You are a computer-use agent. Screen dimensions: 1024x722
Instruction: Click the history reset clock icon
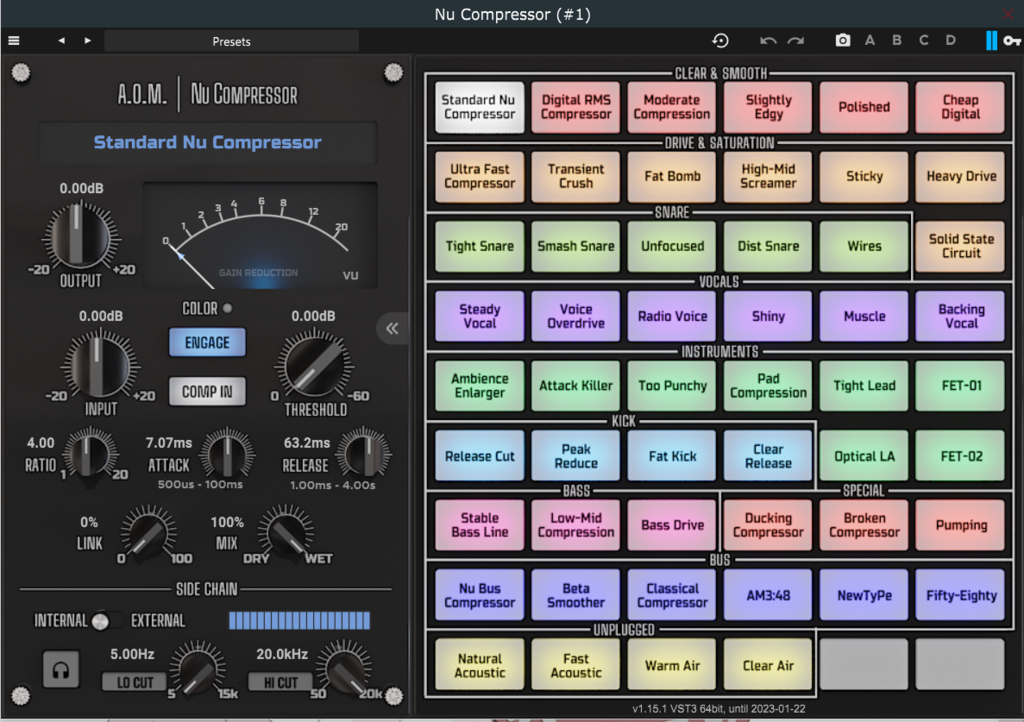click(720, 40)
